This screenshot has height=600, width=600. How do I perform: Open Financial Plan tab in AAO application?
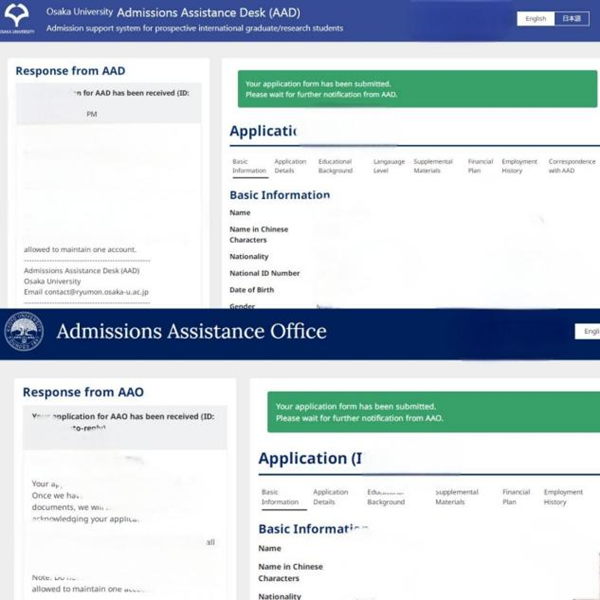click(516, 497)
